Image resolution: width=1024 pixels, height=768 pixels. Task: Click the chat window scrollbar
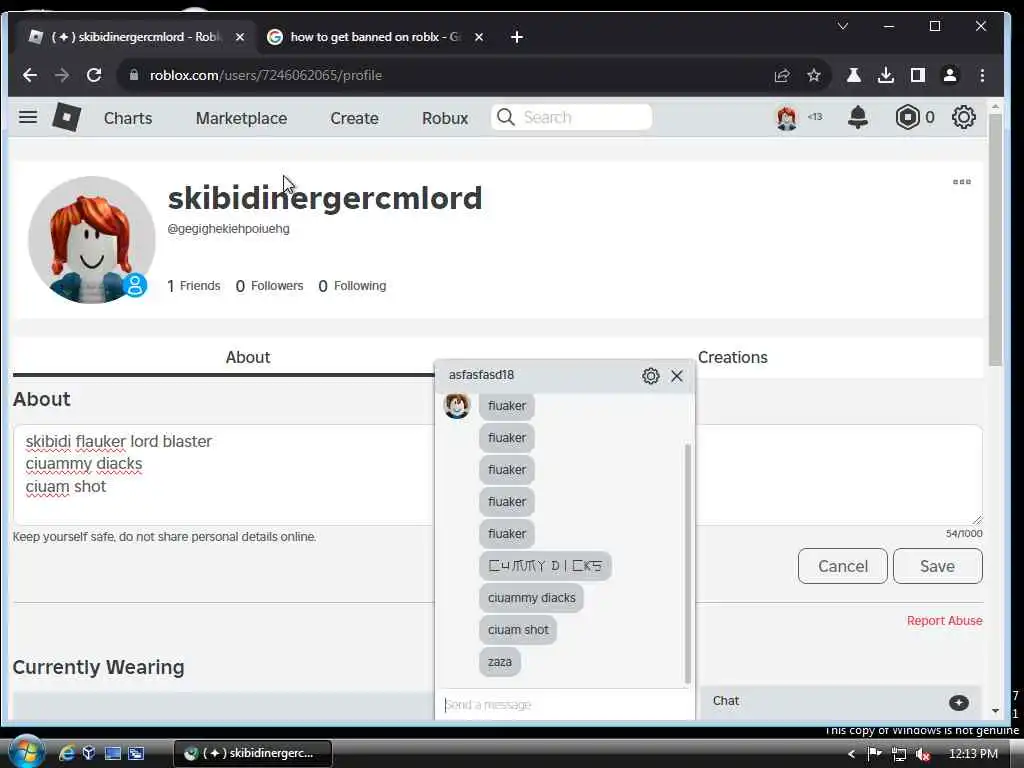click(688, 563)
